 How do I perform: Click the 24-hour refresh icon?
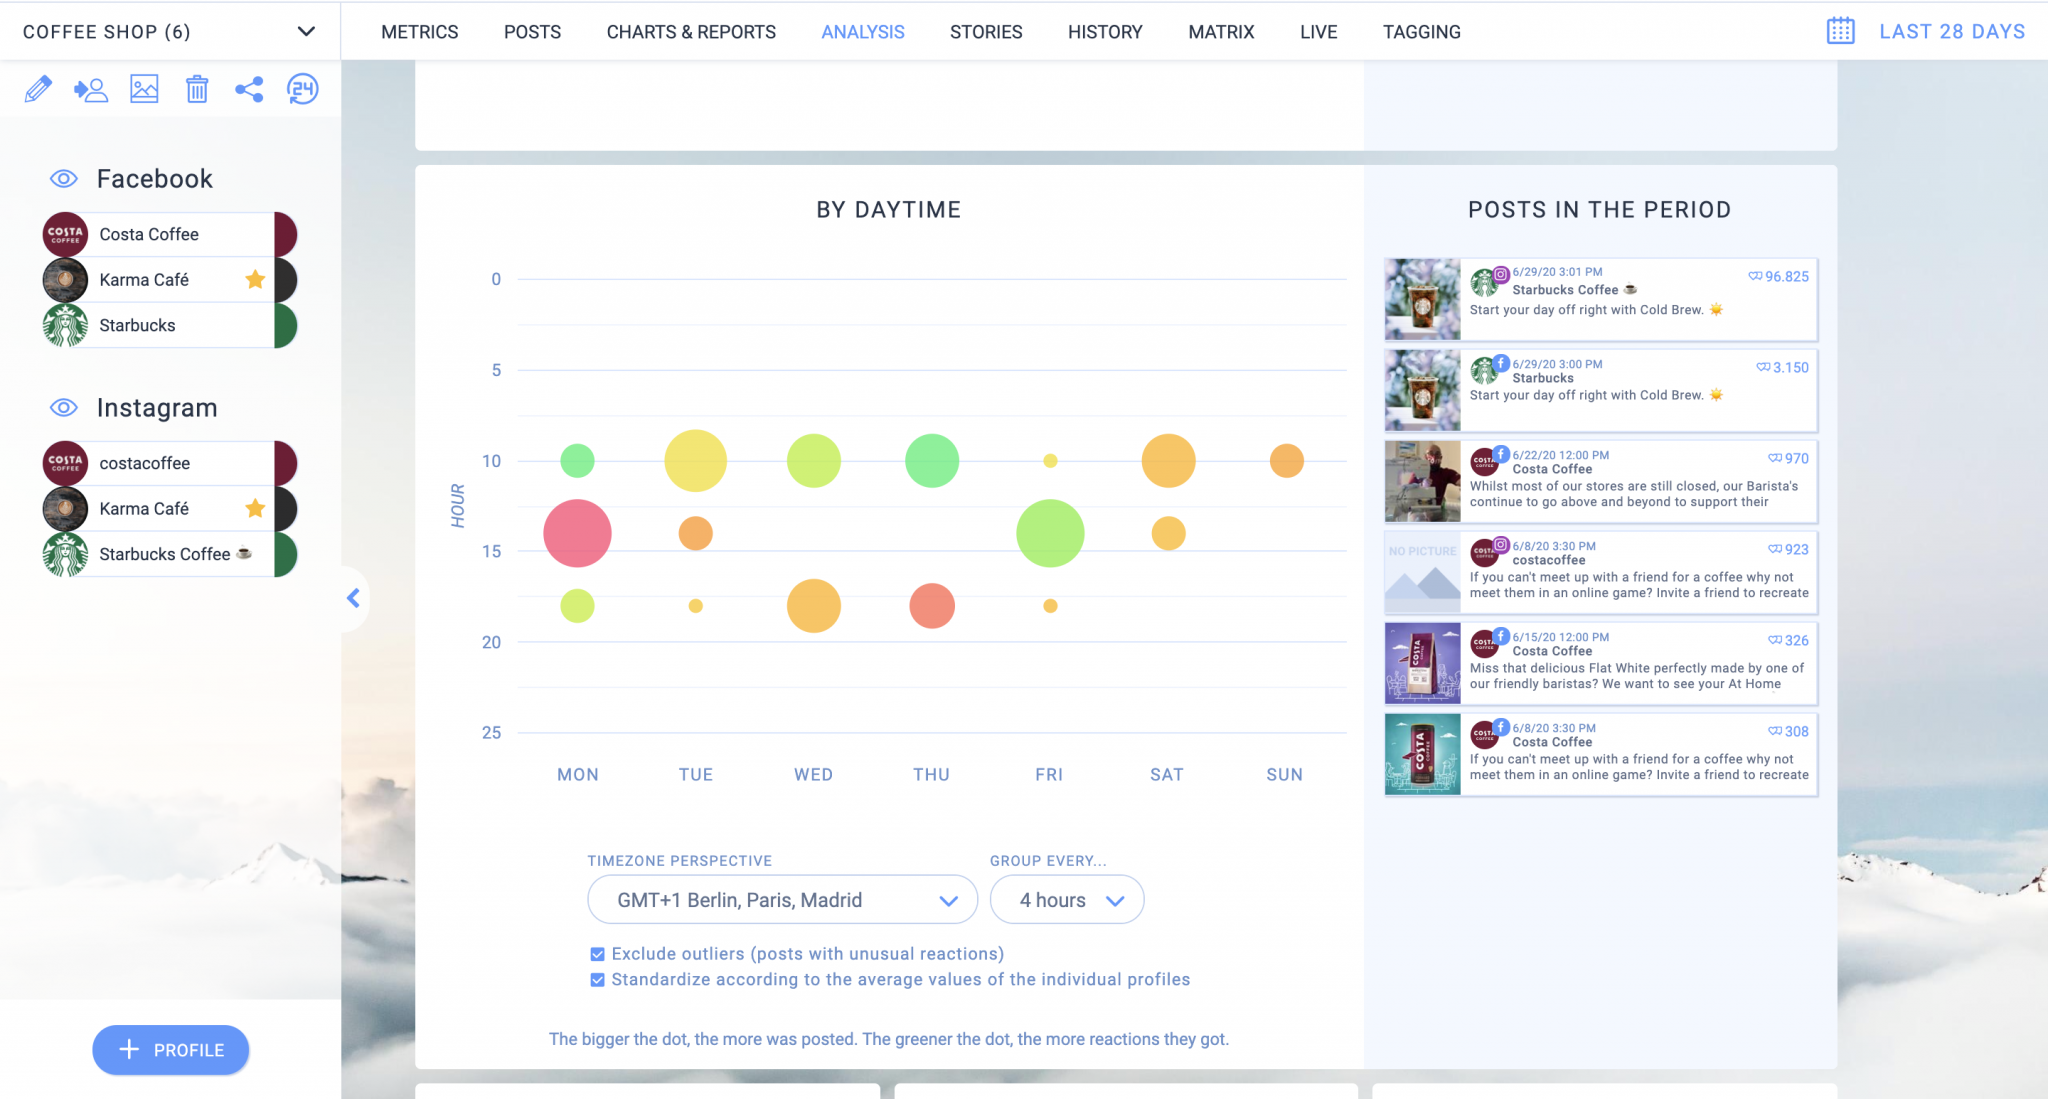[302, 89]
